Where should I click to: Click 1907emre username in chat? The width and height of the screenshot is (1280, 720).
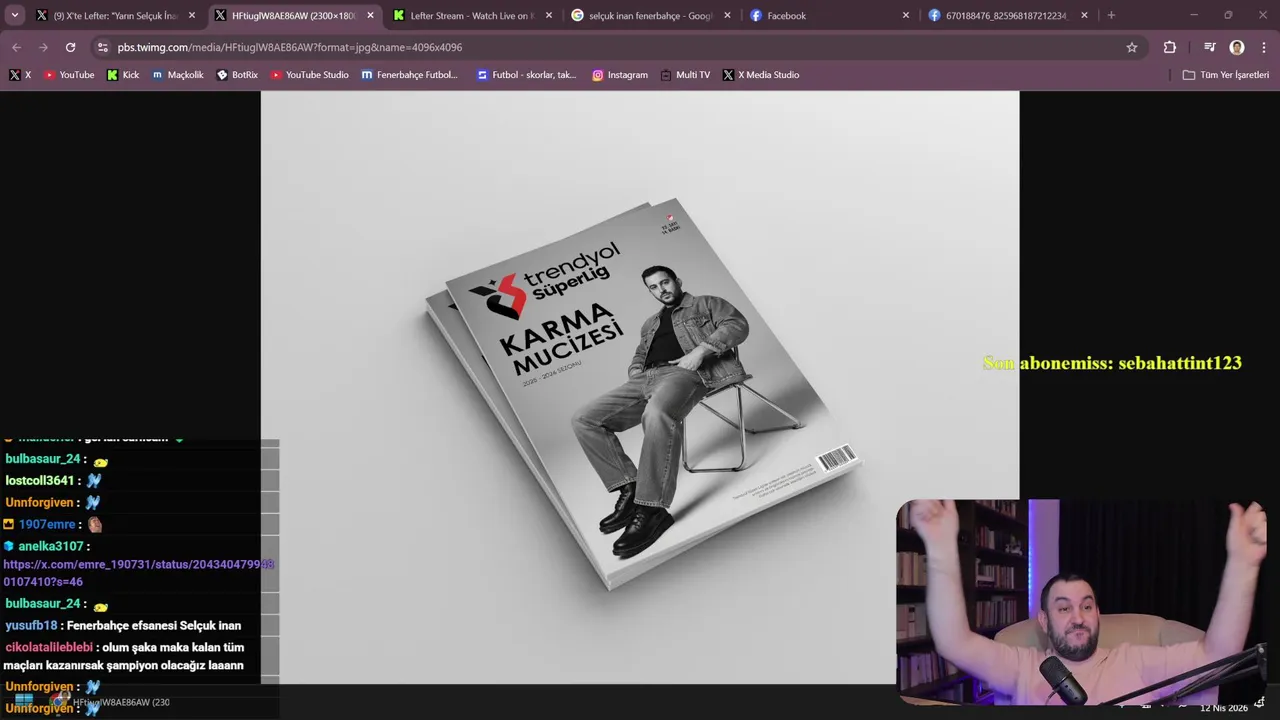click(47, 525)
